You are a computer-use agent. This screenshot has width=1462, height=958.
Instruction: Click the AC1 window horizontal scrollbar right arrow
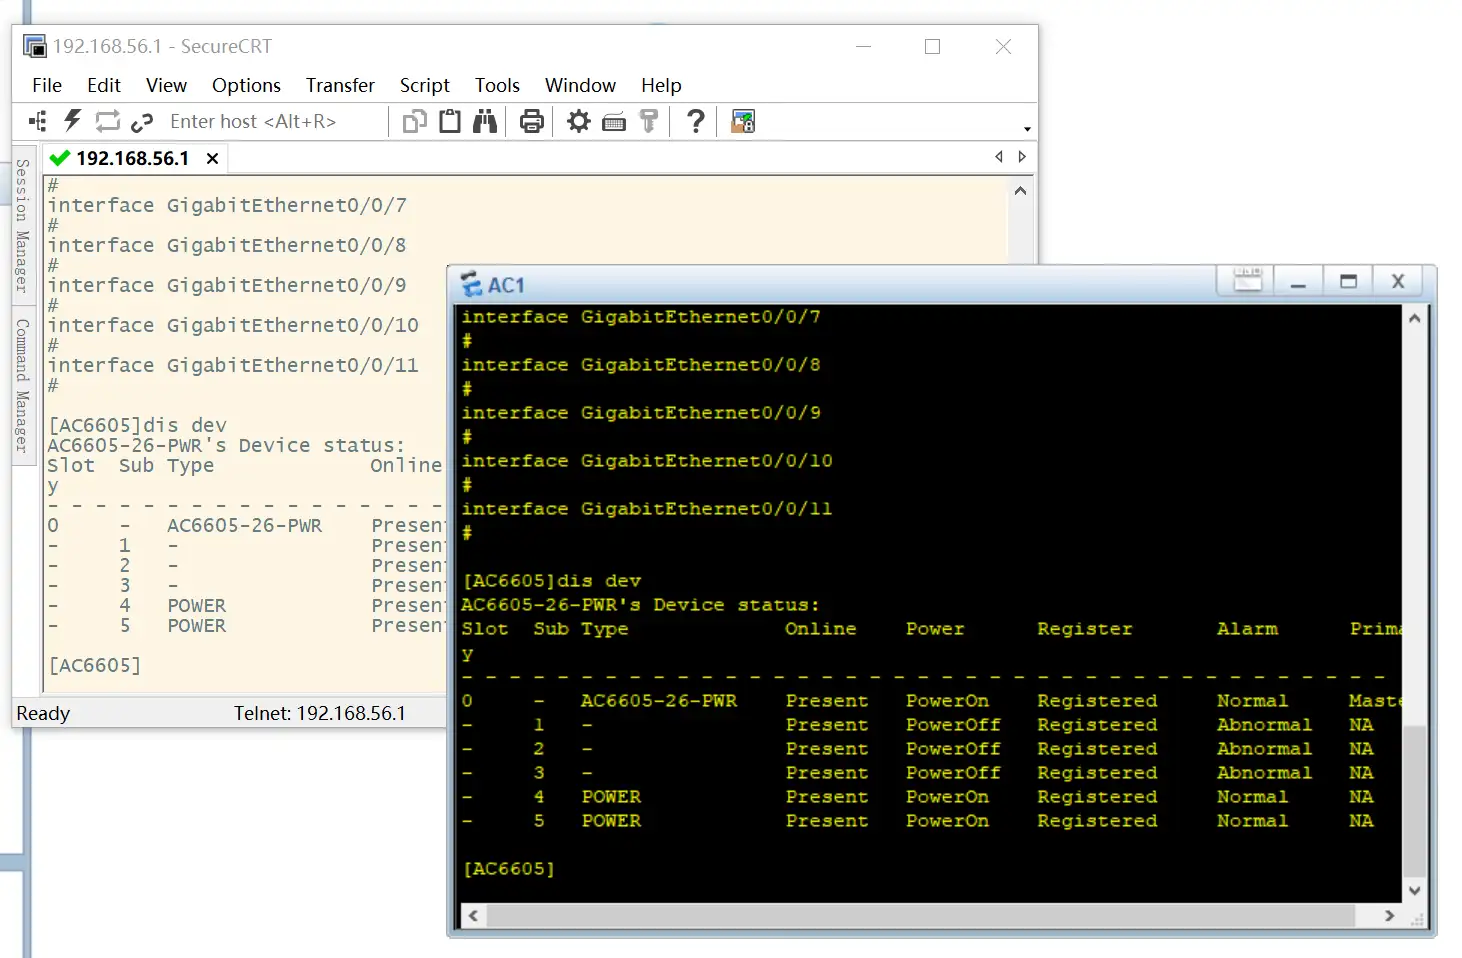(x=1389, y=915)
